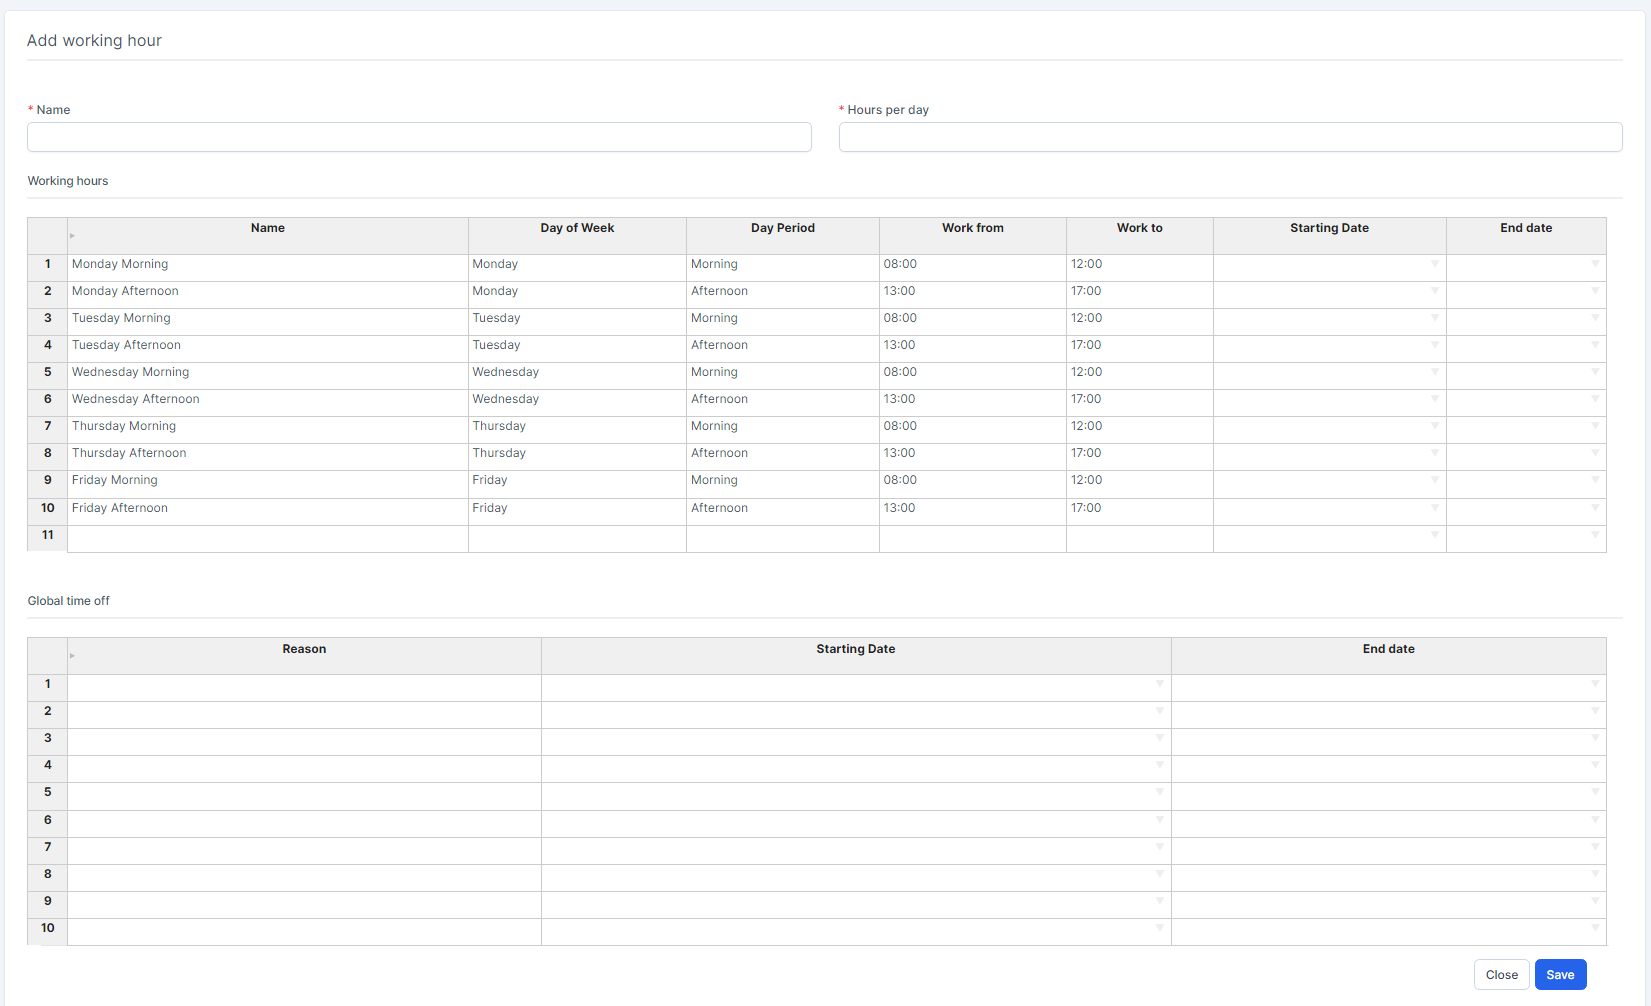Select row header 11 in Working hours table
Viewport: 1651px width, 1006px height.
(x=47, y=536)
